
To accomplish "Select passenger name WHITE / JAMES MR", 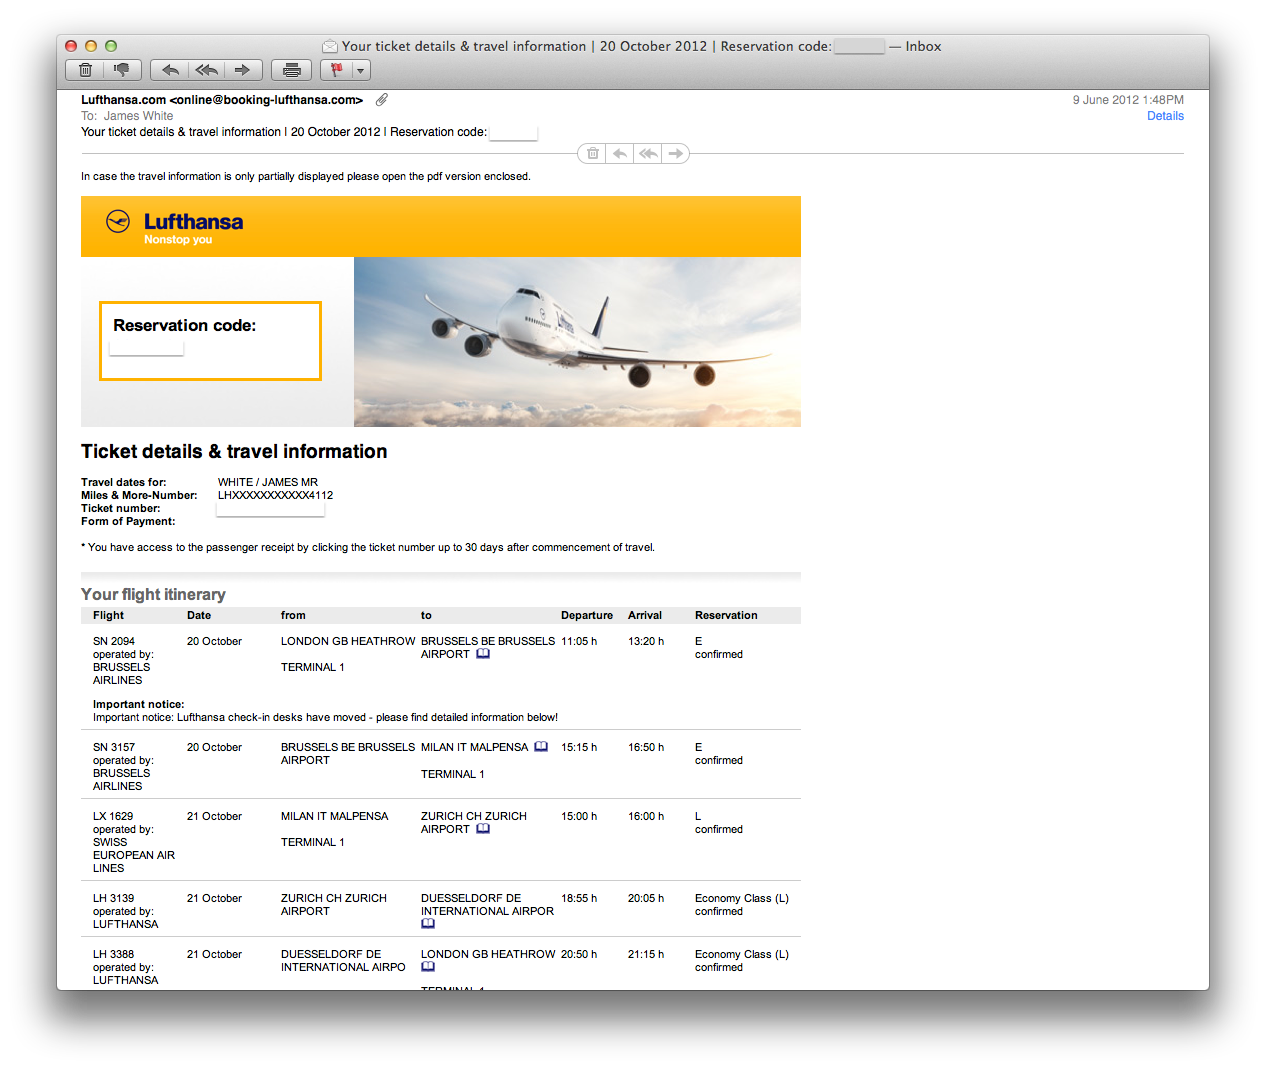I will tap(268, 482).
